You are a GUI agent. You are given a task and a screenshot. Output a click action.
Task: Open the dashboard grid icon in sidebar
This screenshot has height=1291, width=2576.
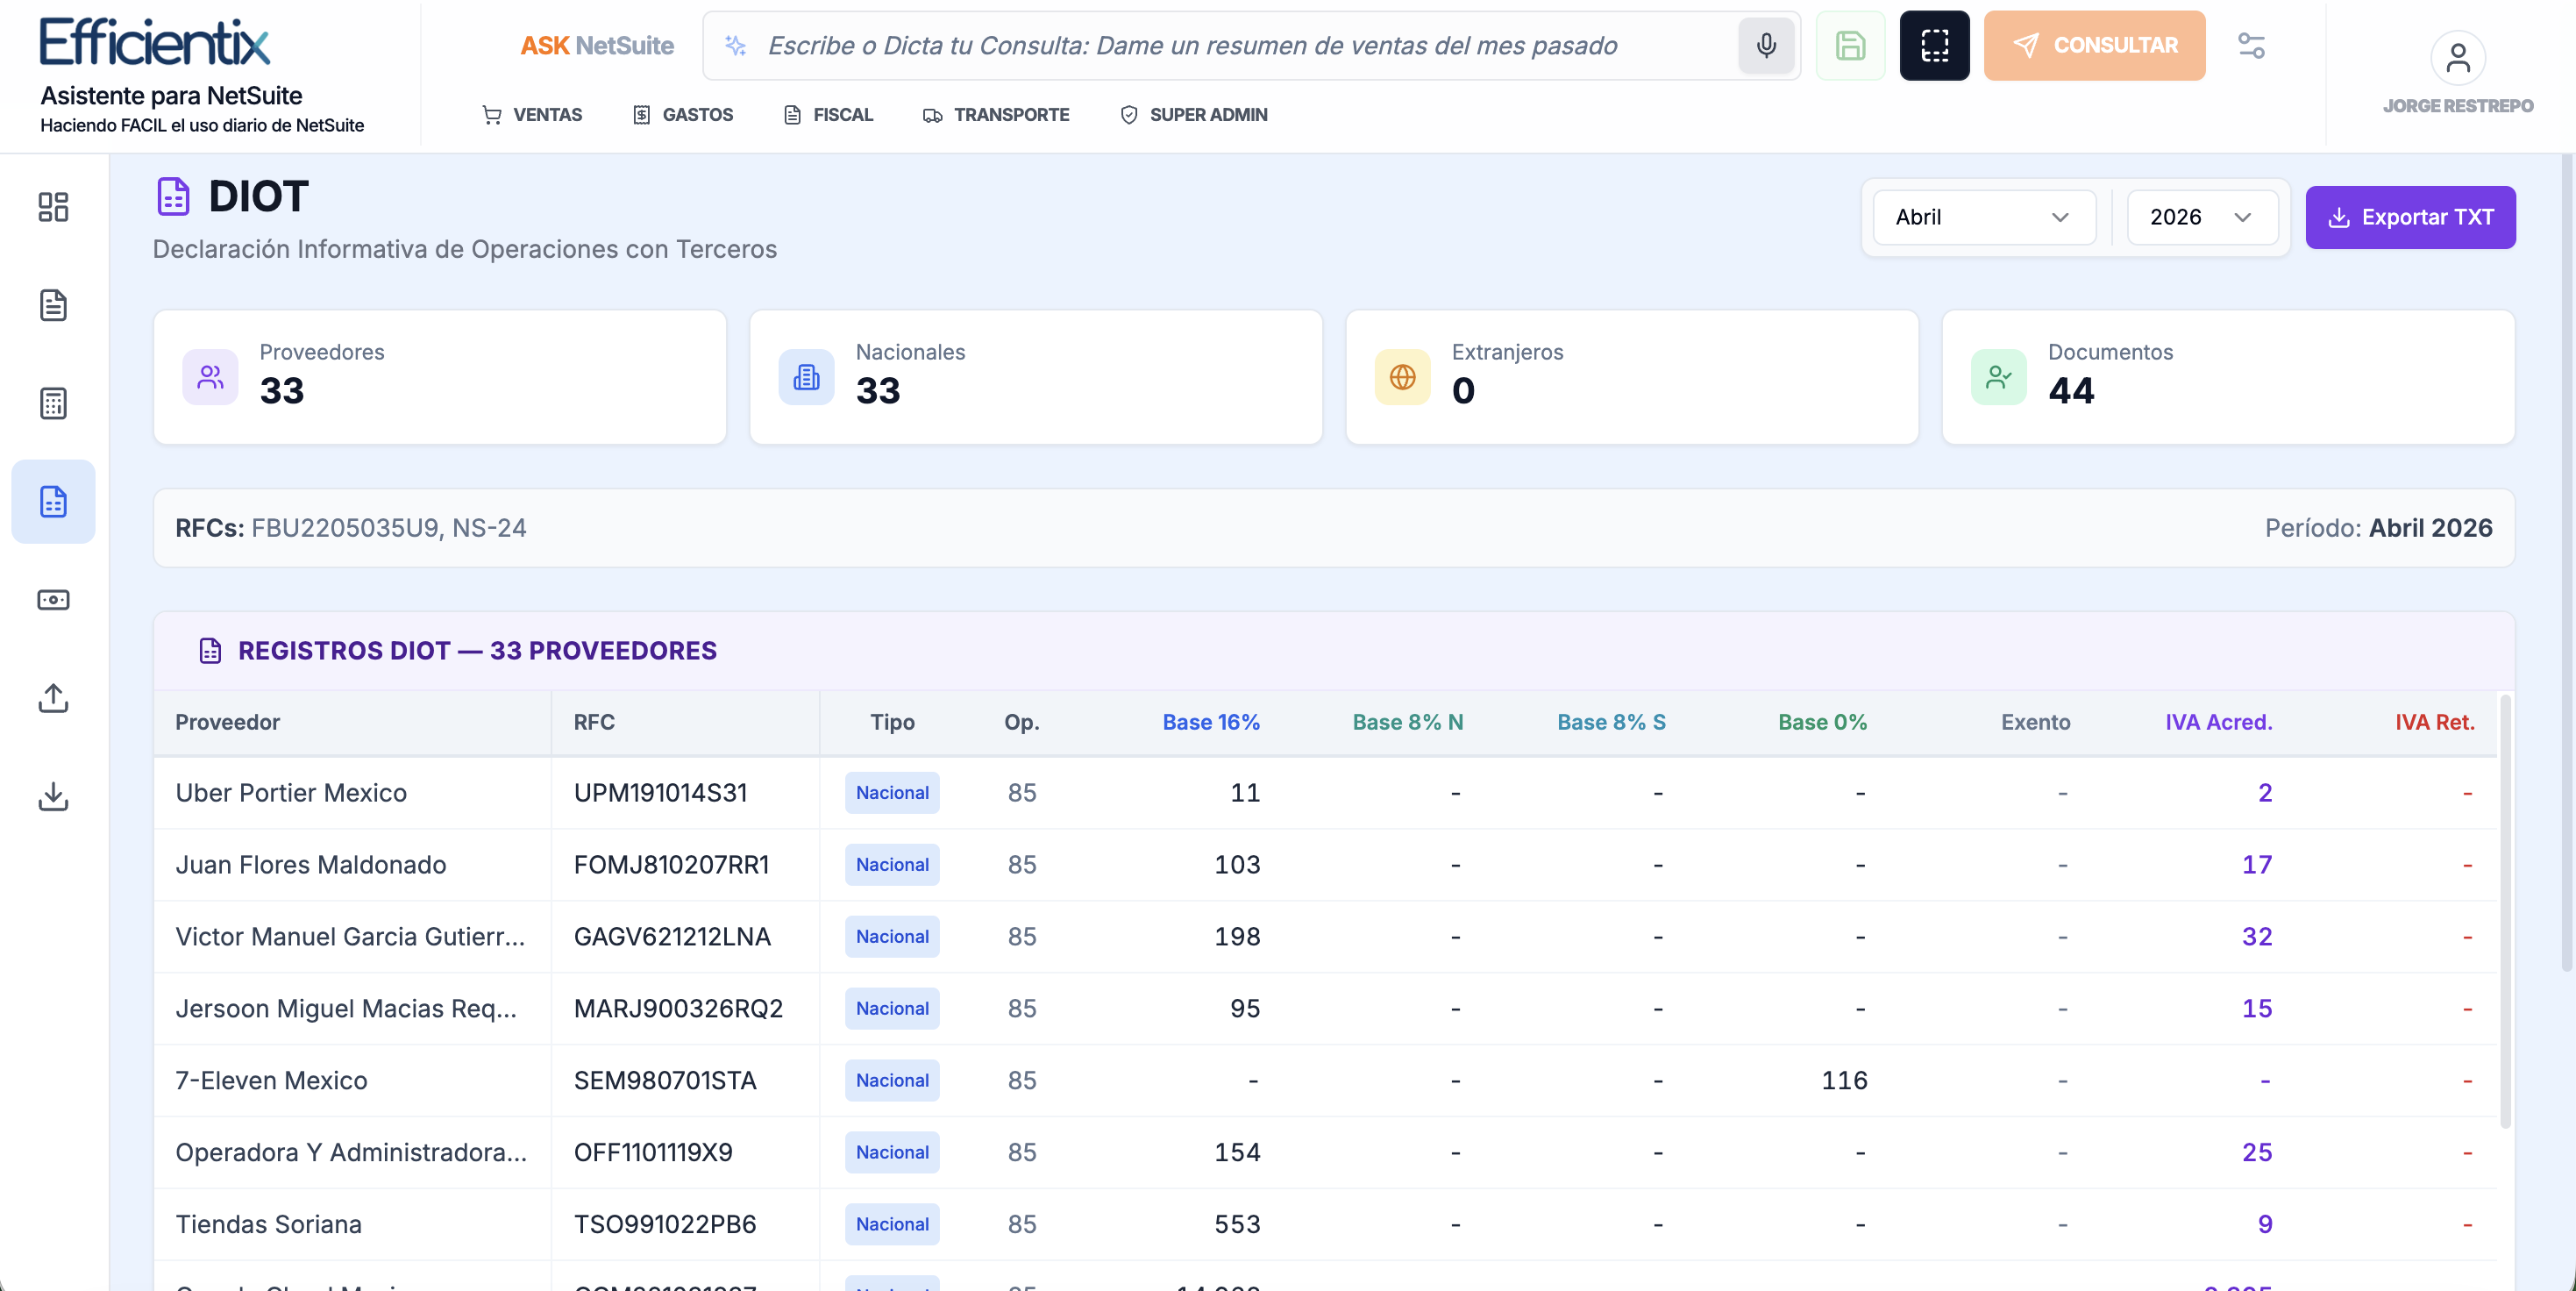click(53, 207)
